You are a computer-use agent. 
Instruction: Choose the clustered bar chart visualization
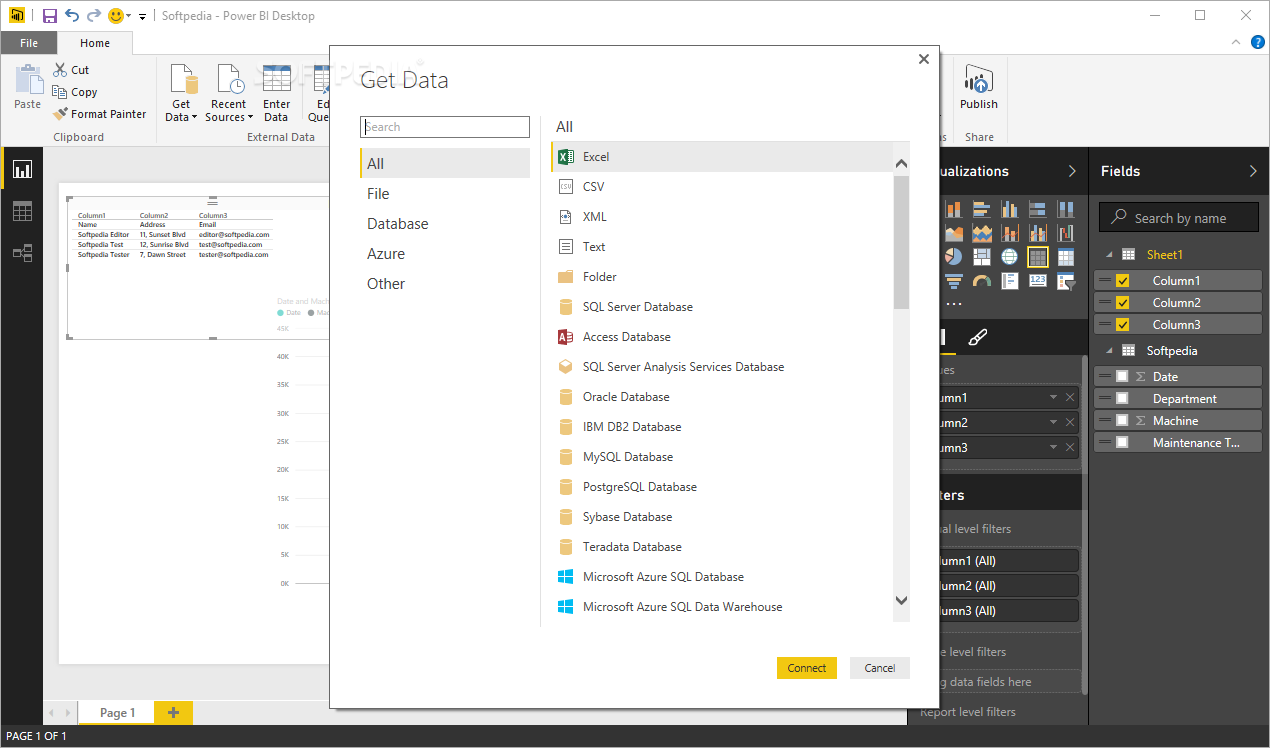(982, 209)
